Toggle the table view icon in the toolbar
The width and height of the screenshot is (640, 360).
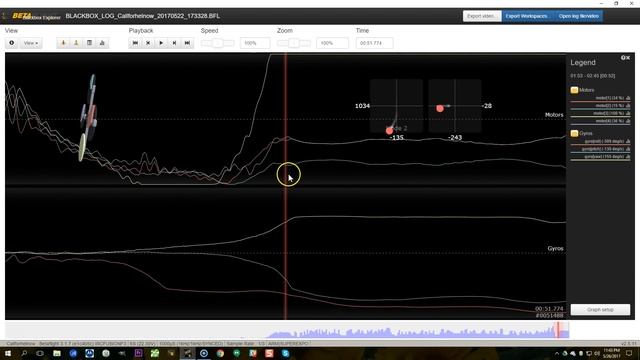click(x=89, y=43)
